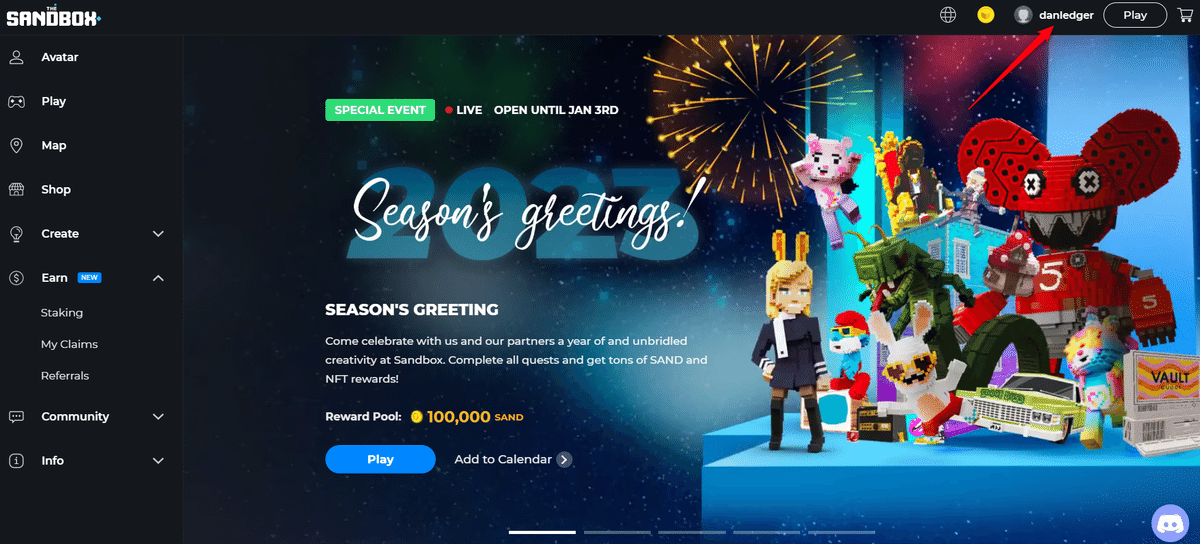Open the shopping cart icon
Image resolution: width=1200 pixels, height=544 pixels.
[x=1186, y=15]
